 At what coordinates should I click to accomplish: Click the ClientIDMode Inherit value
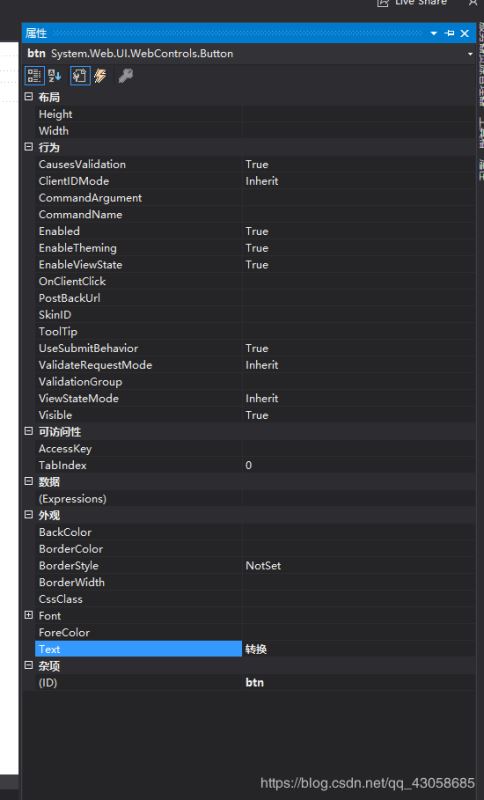point(262,181)
